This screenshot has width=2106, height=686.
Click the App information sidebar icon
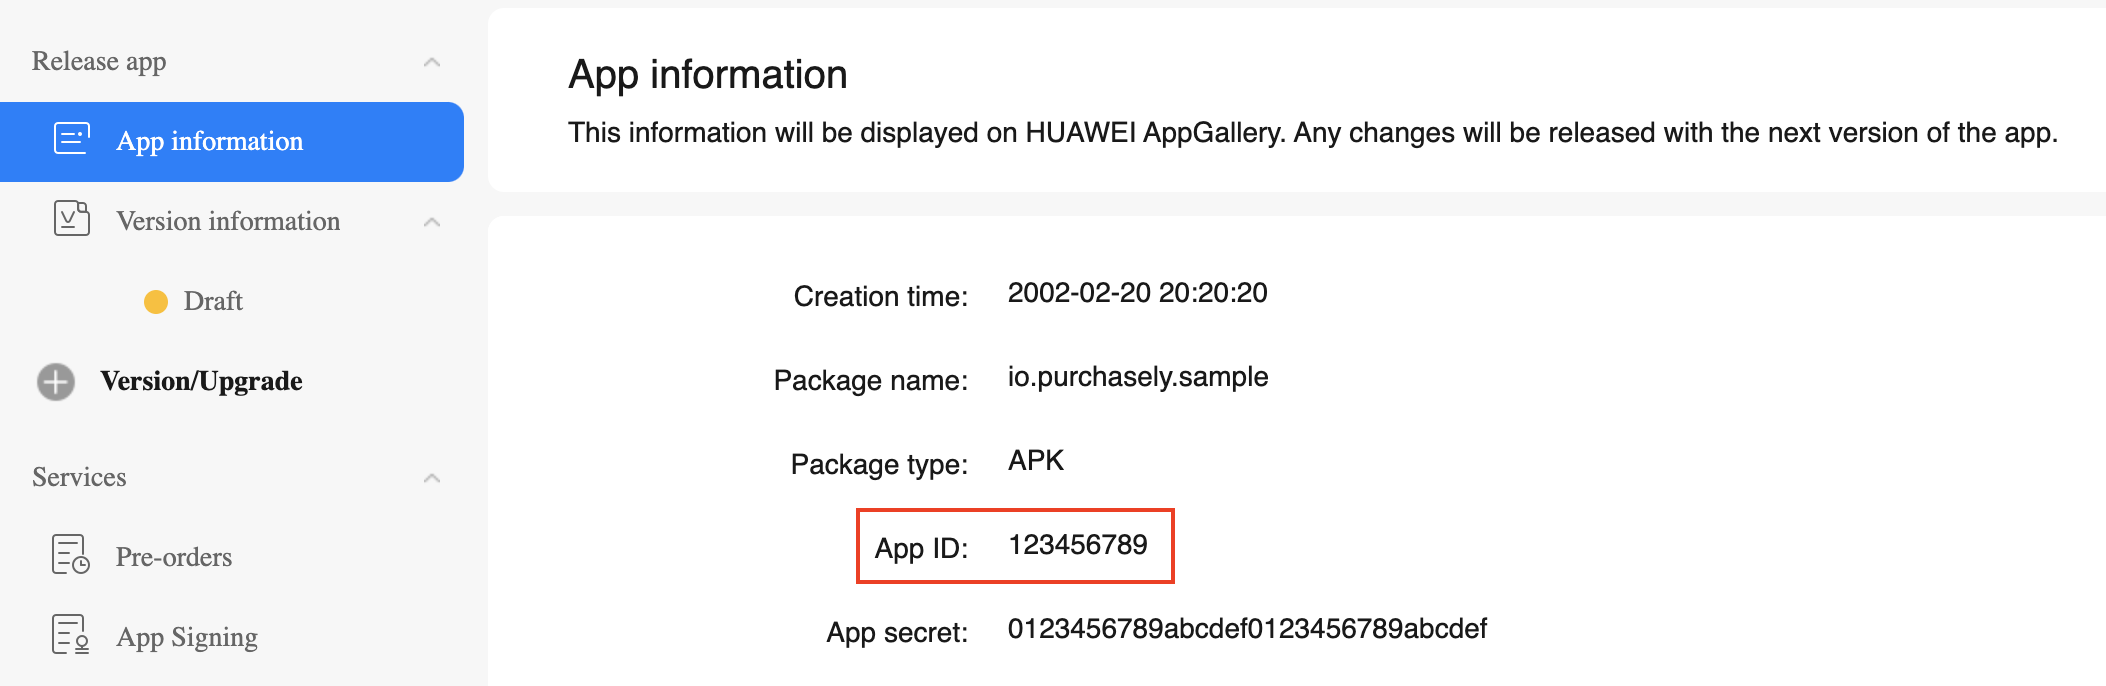(x=71, y=139)
